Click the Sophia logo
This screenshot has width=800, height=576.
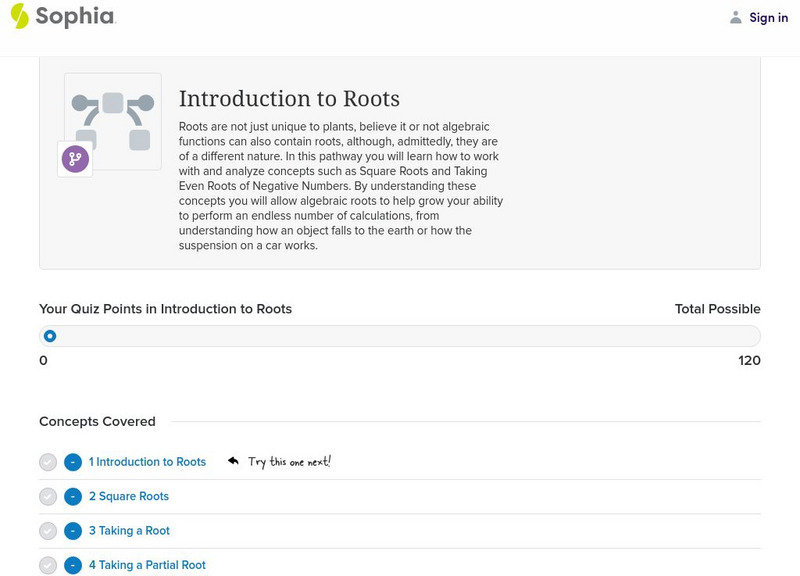[x=62, y=17]
